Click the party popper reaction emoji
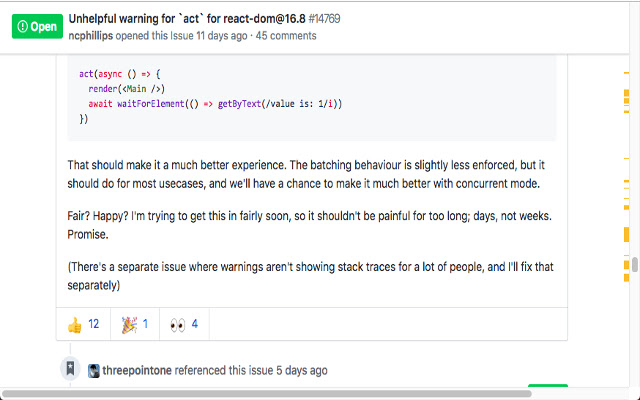 point(128,324)
